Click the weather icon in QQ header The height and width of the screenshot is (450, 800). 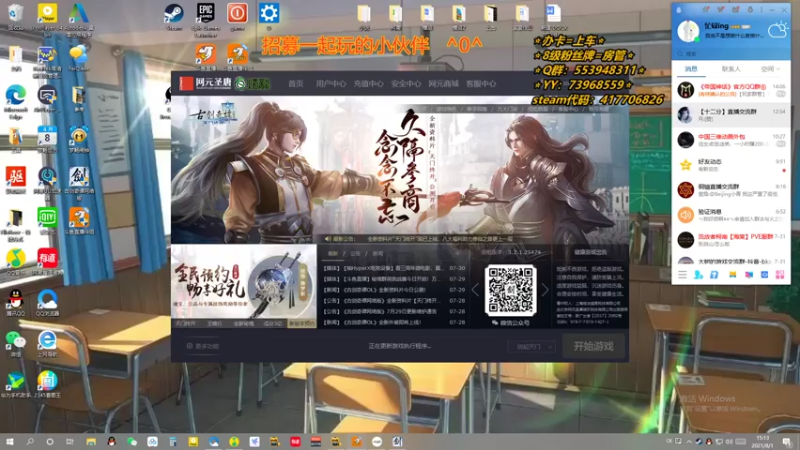[778, 31]
